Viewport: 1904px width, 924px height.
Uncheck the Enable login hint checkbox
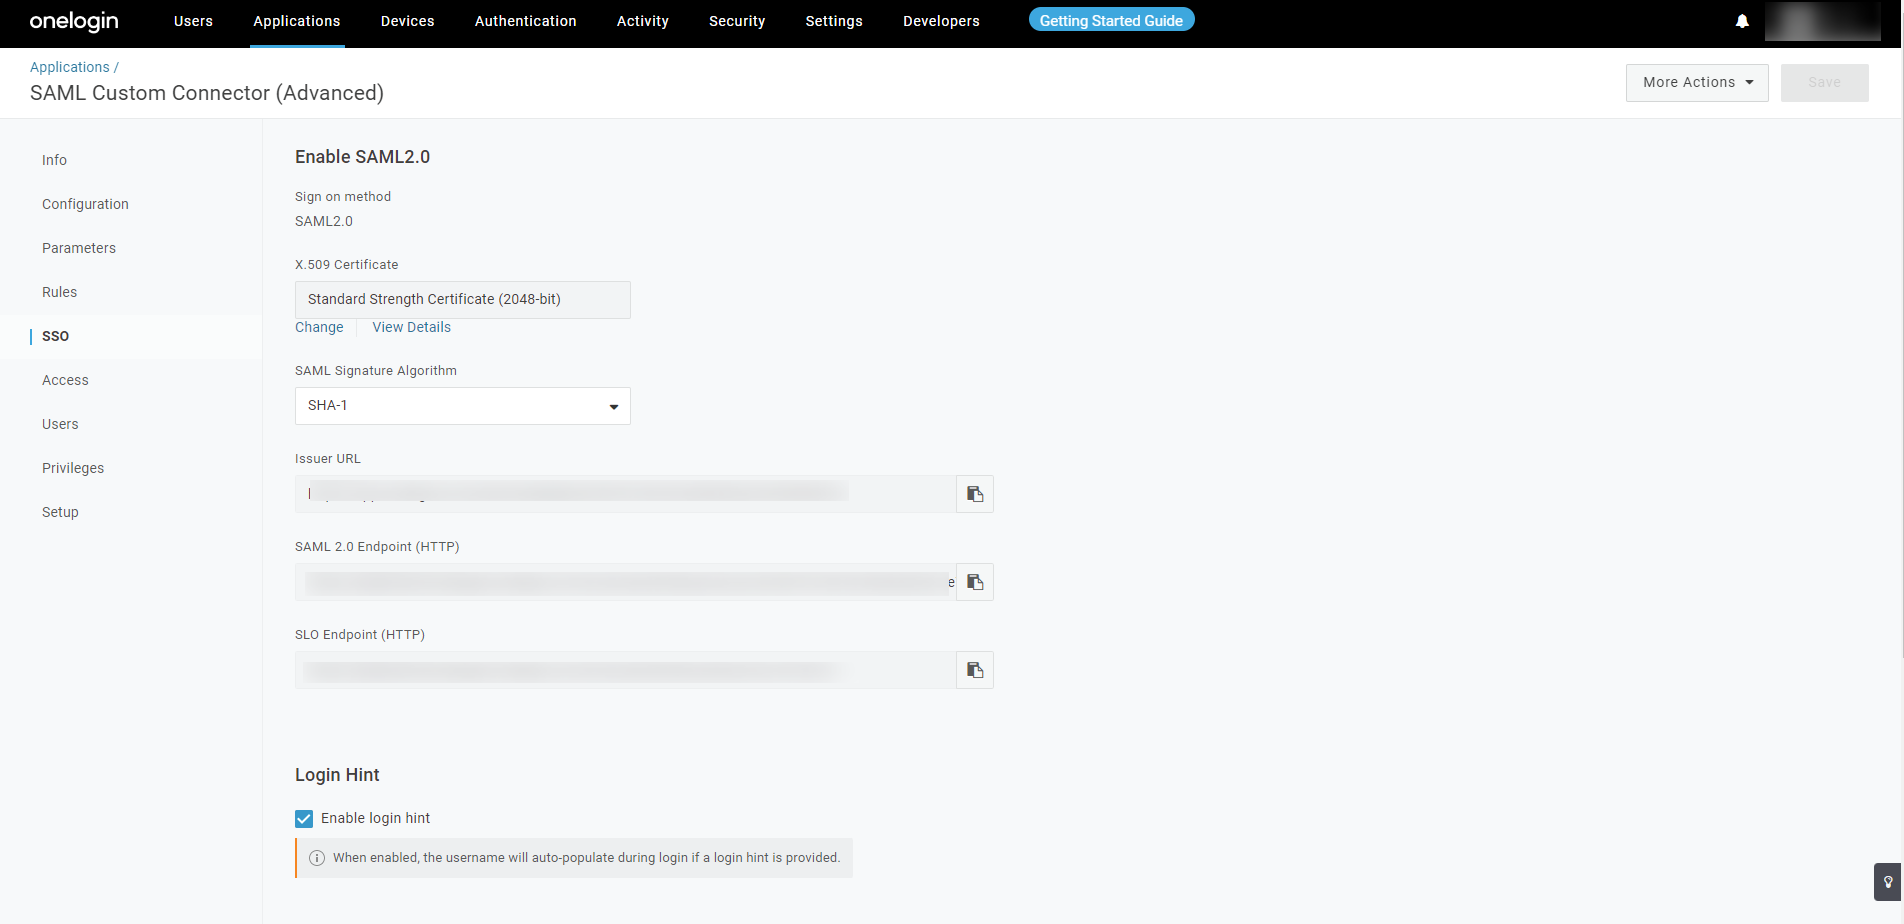click(x=304, y=819)
